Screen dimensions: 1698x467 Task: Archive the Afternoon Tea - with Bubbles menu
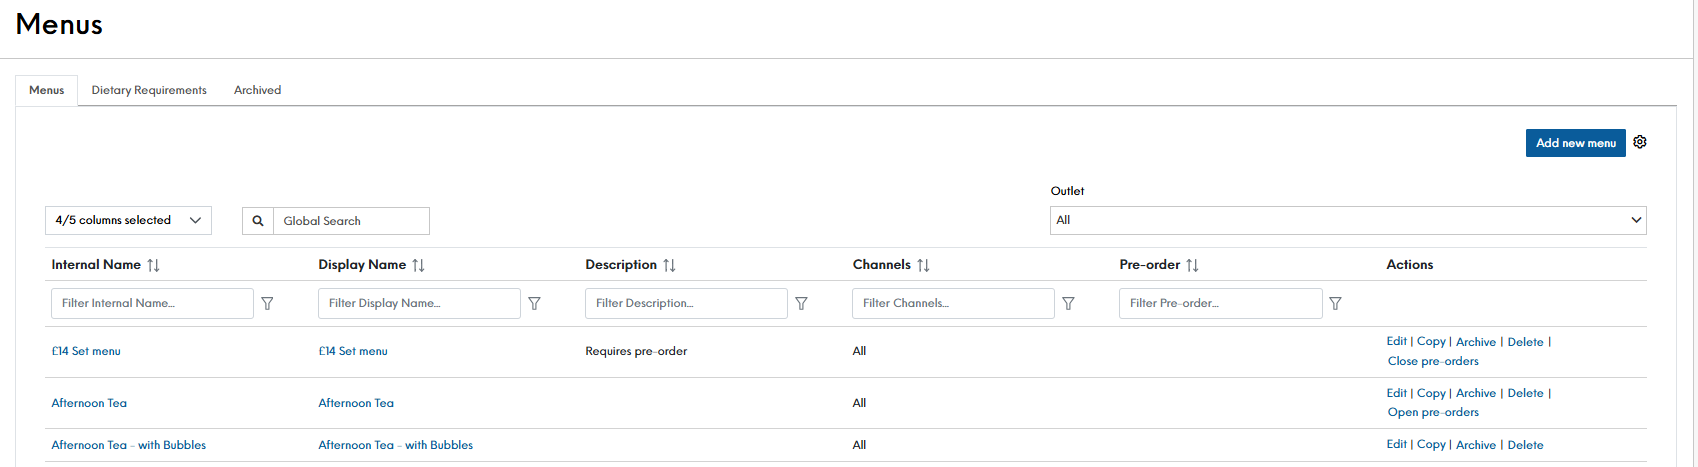point(1475,445)
